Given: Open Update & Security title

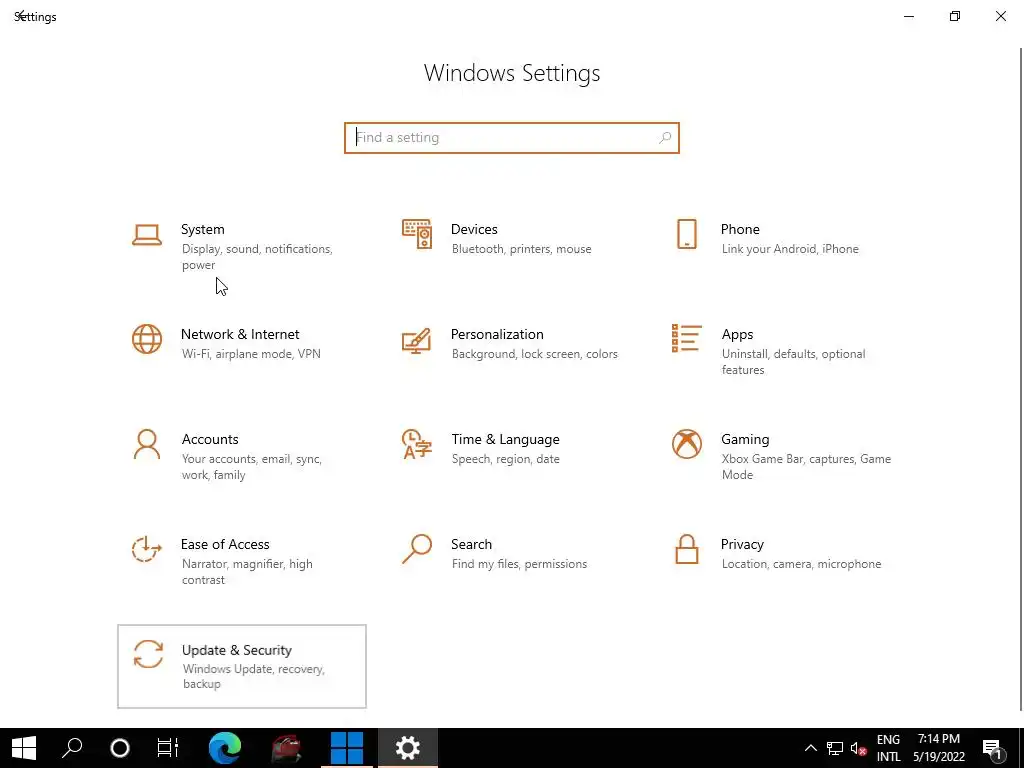Looking at the screenshot, I should coord(236,650).
